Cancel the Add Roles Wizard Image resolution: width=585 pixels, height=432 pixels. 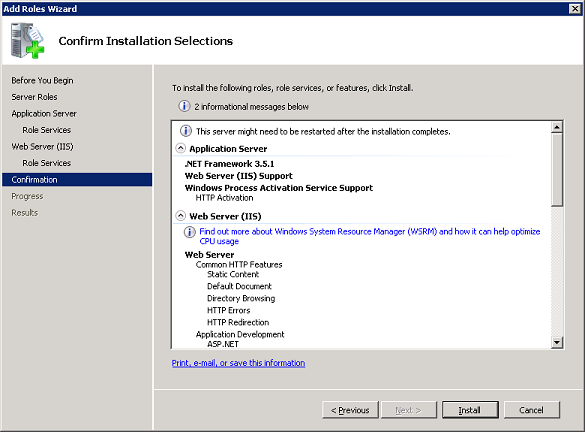tap(532, 410)
